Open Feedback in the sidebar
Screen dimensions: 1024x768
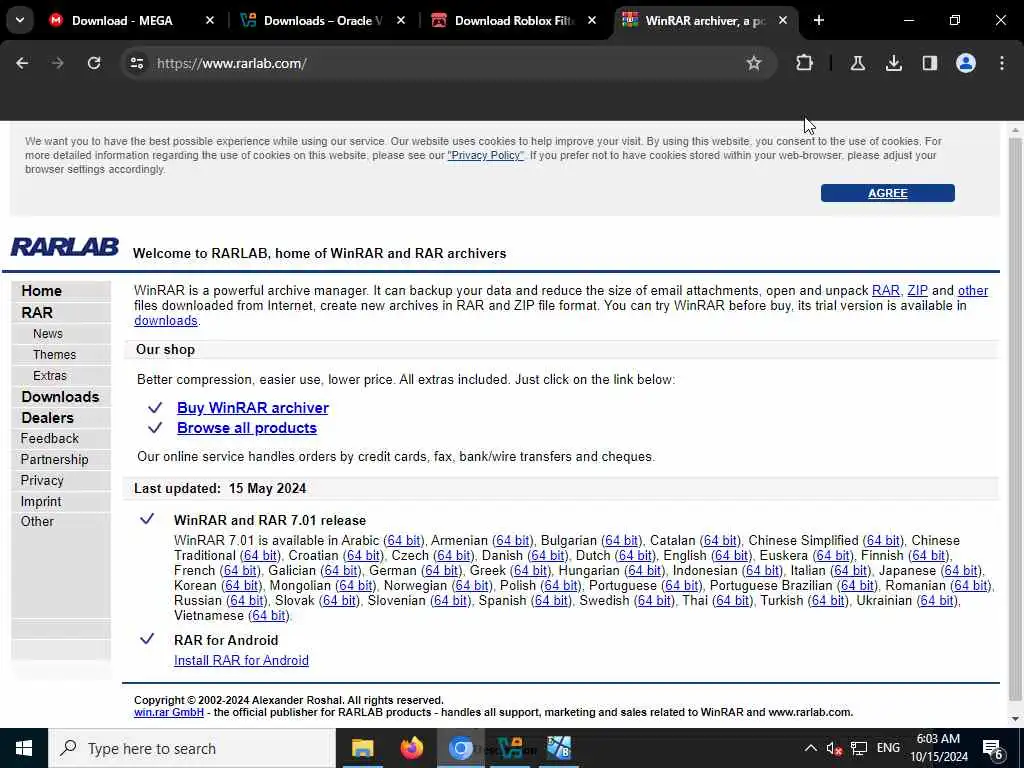50,439
